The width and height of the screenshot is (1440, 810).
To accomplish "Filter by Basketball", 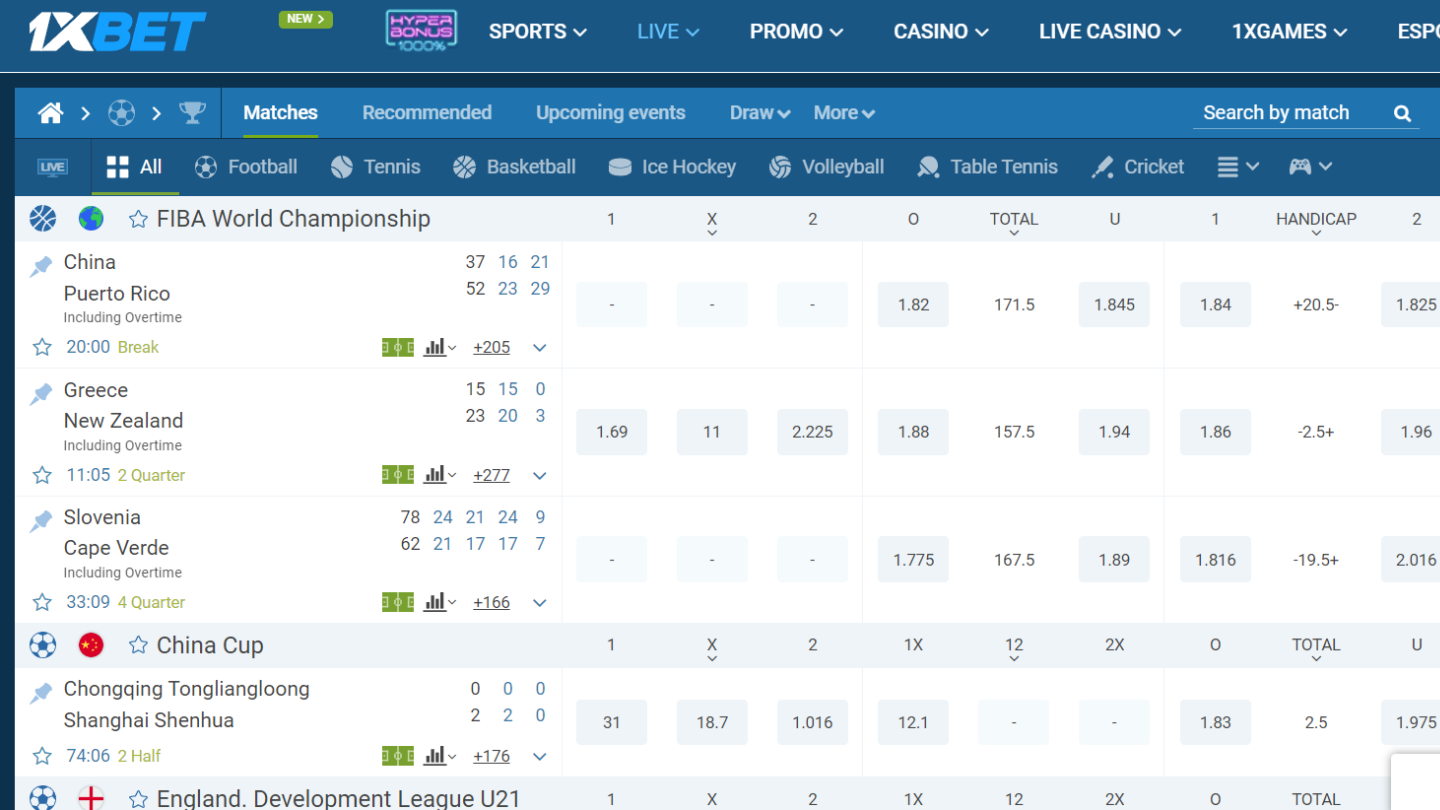I will tap(515, 167).
